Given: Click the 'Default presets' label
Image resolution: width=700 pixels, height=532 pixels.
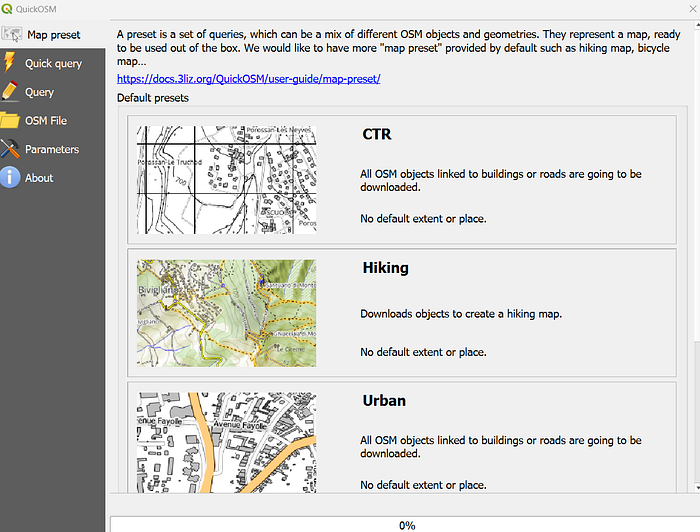Looking at the screenshot, I should click(x=153, y=98).
